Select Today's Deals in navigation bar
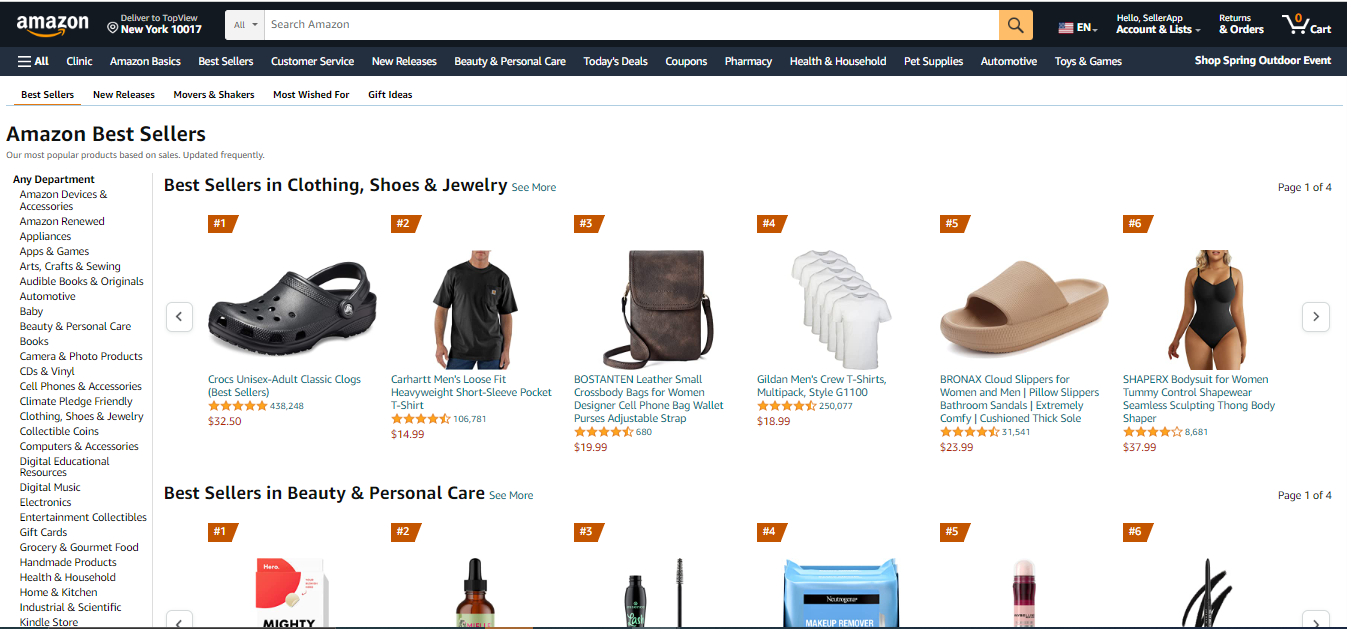 pyautogui.click(x=615, y=61)
